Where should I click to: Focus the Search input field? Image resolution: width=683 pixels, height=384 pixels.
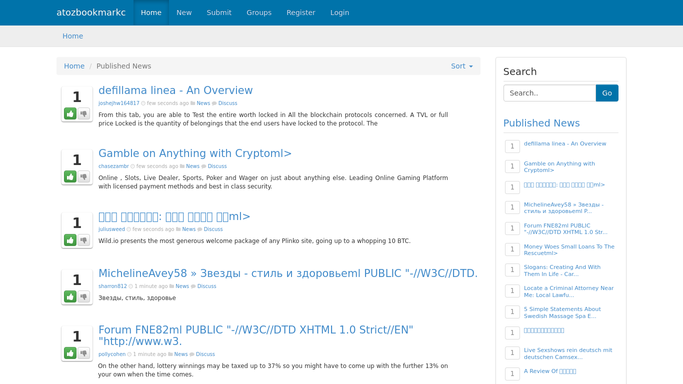550,93
